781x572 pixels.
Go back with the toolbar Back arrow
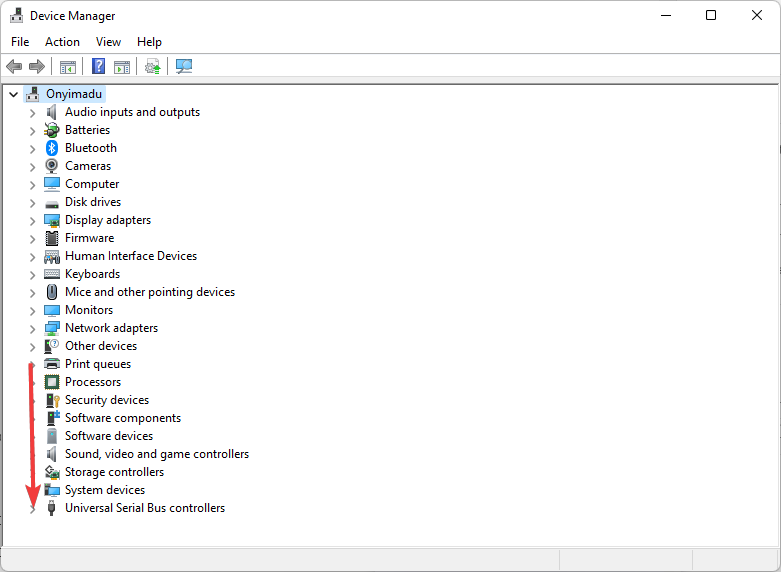pos(14,66)
